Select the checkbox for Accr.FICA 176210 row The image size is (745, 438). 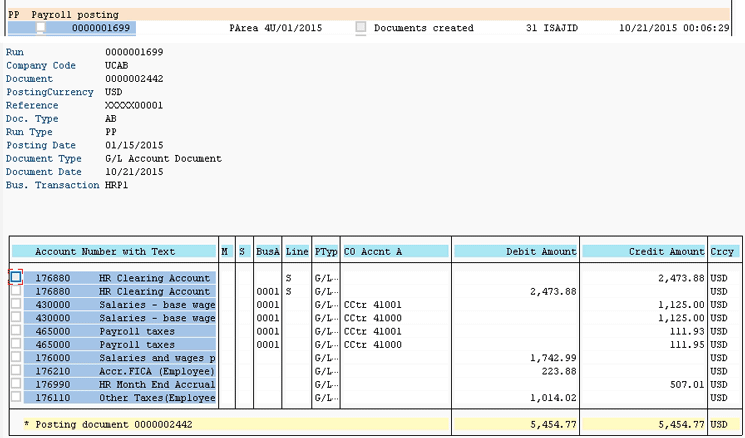pyautogui.click(x=16, y=370)
